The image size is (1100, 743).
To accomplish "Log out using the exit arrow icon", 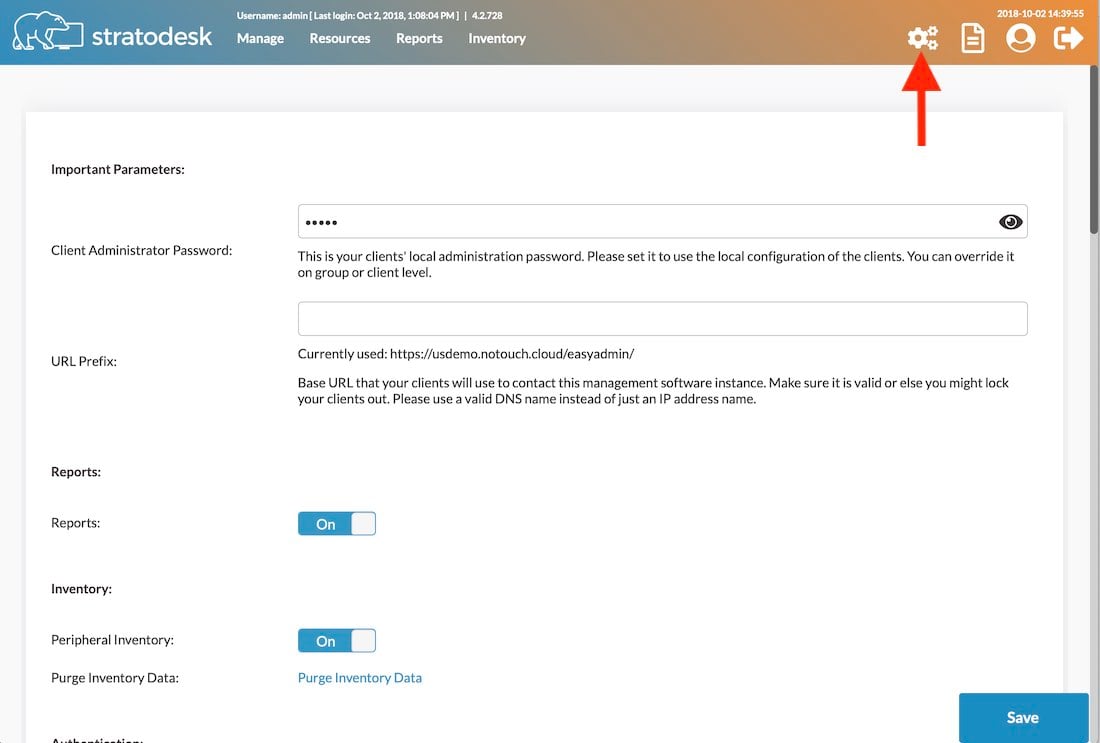I will [1068, 37].
